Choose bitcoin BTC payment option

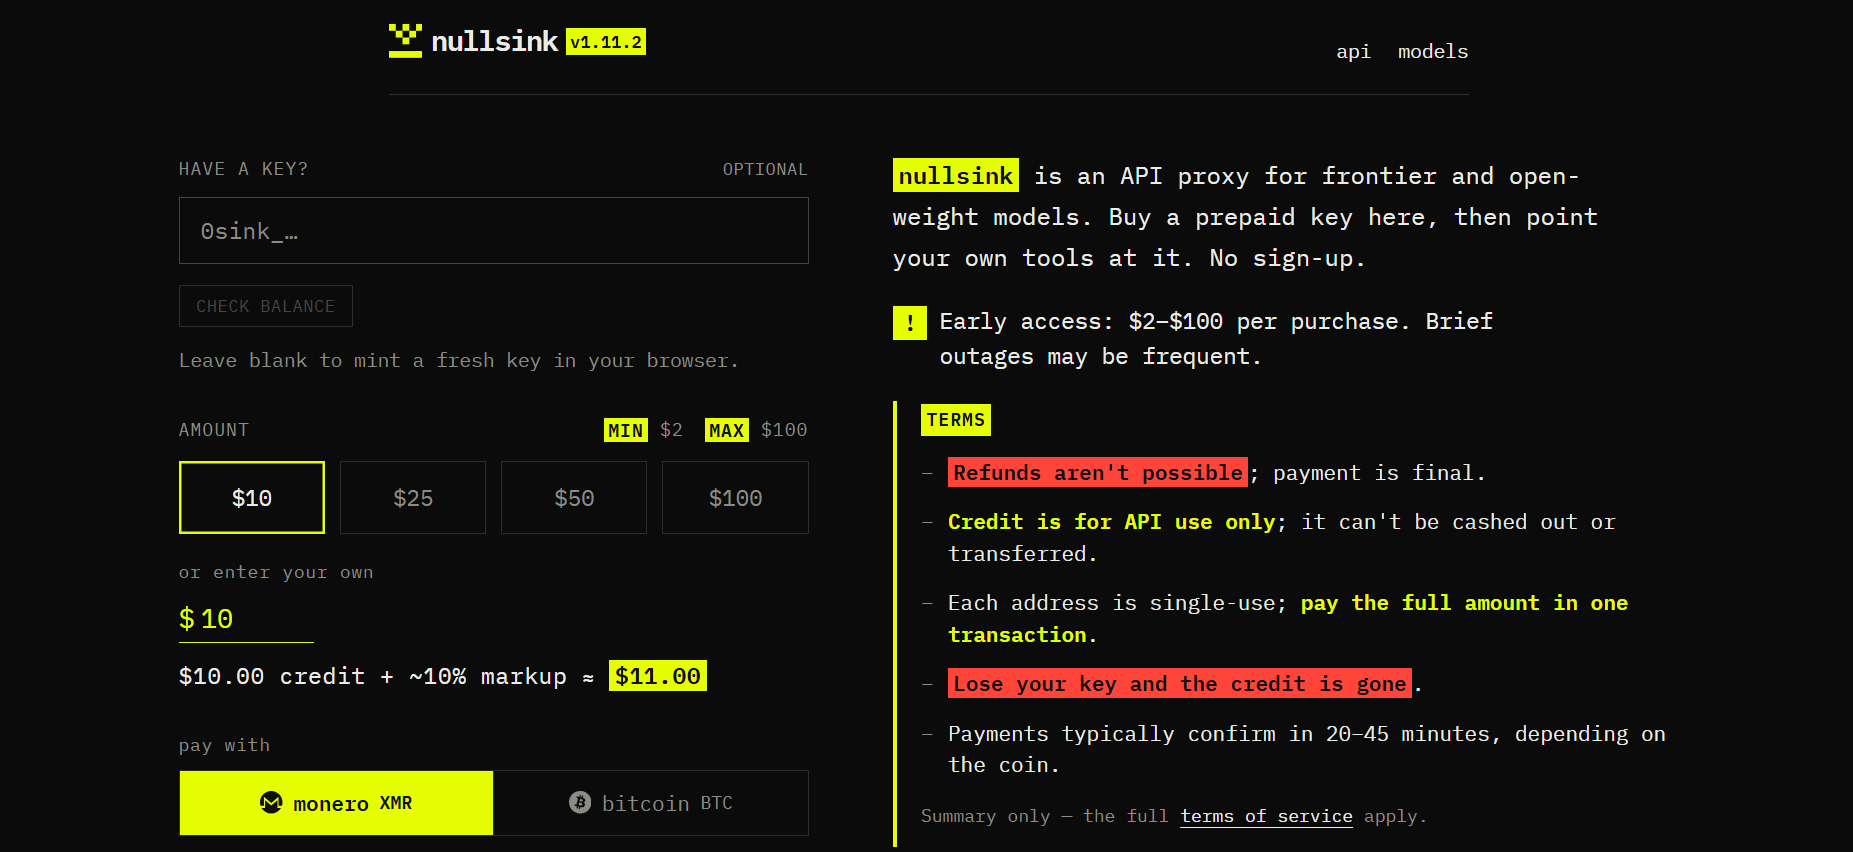pyautogui.click(x=651, y=803)
